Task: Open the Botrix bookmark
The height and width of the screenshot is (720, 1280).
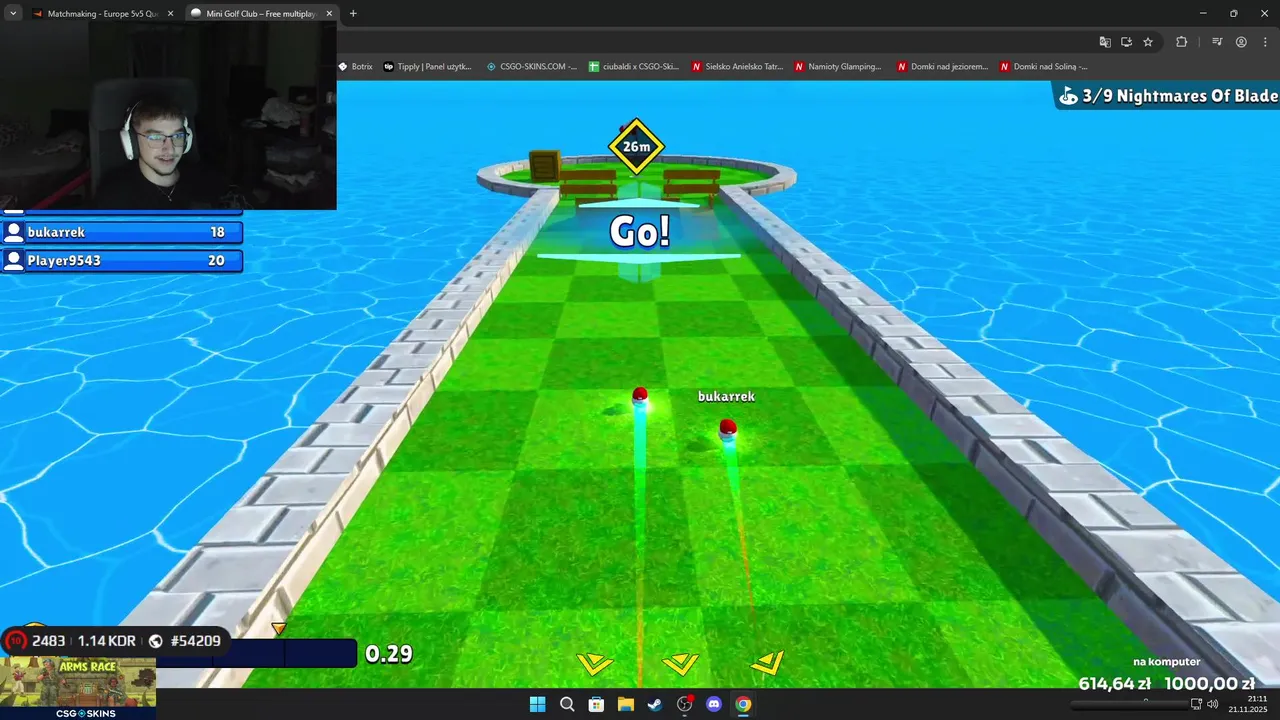Action: 355,67
